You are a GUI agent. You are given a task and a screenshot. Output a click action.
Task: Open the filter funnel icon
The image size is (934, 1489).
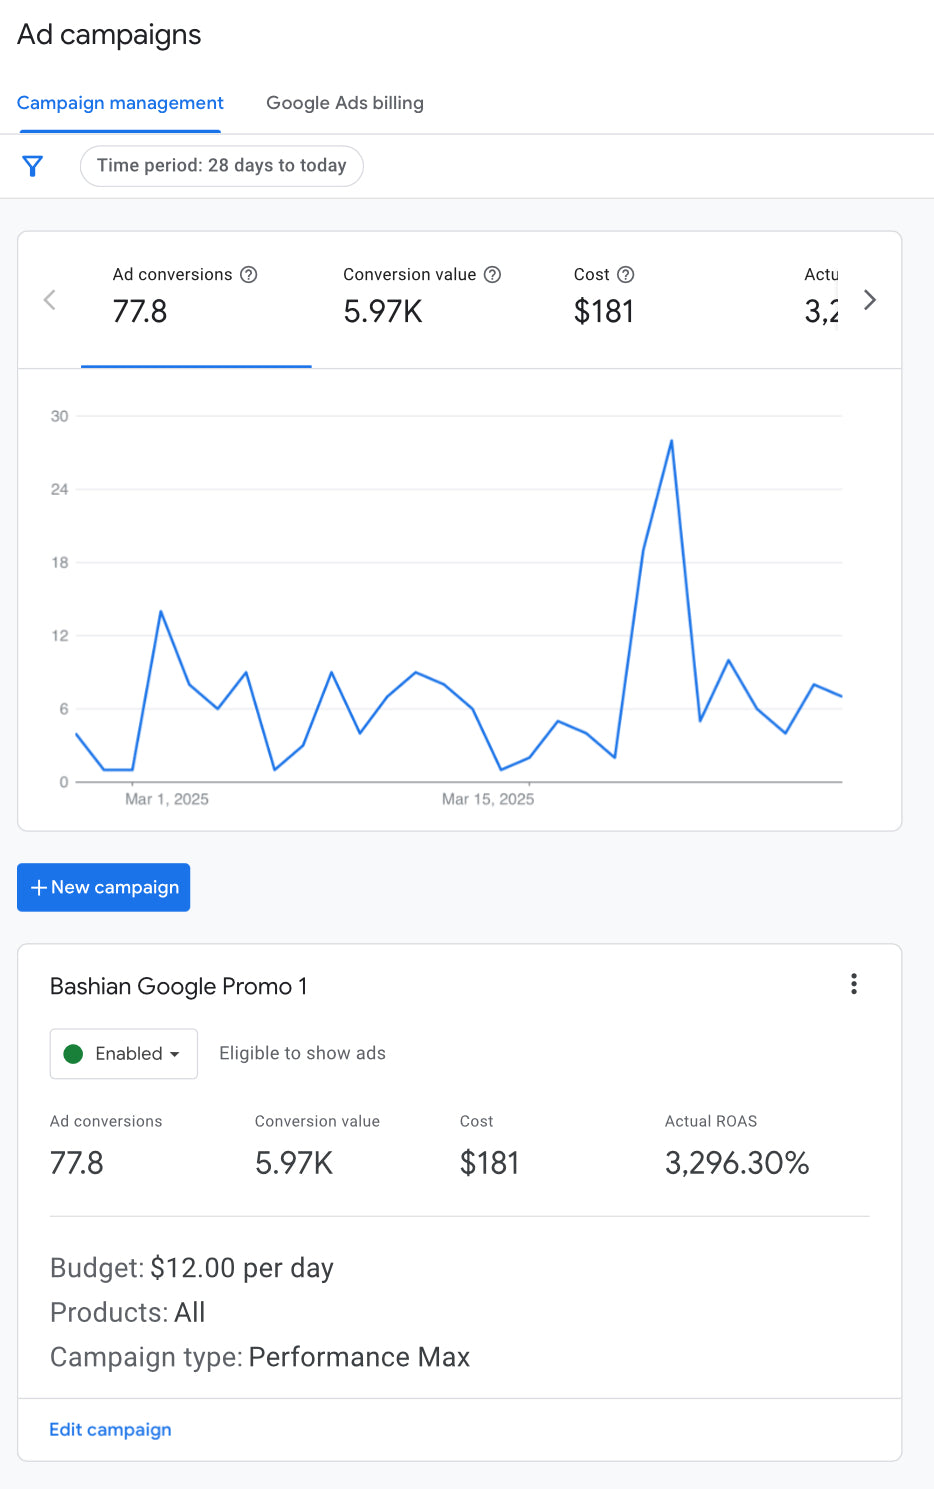[x=33, y=165]
